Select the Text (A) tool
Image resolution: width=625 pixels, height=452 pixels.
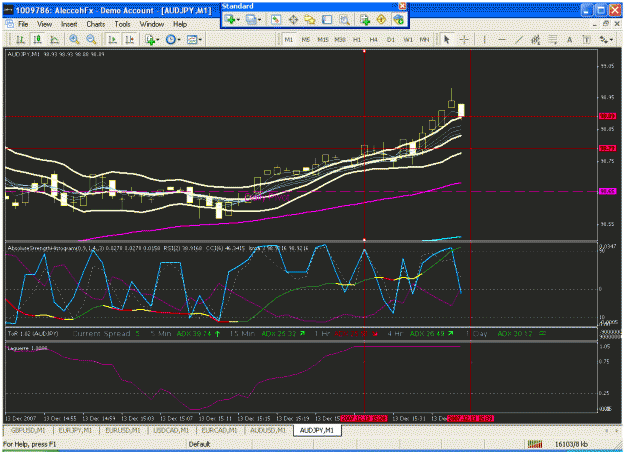(569, 39)
